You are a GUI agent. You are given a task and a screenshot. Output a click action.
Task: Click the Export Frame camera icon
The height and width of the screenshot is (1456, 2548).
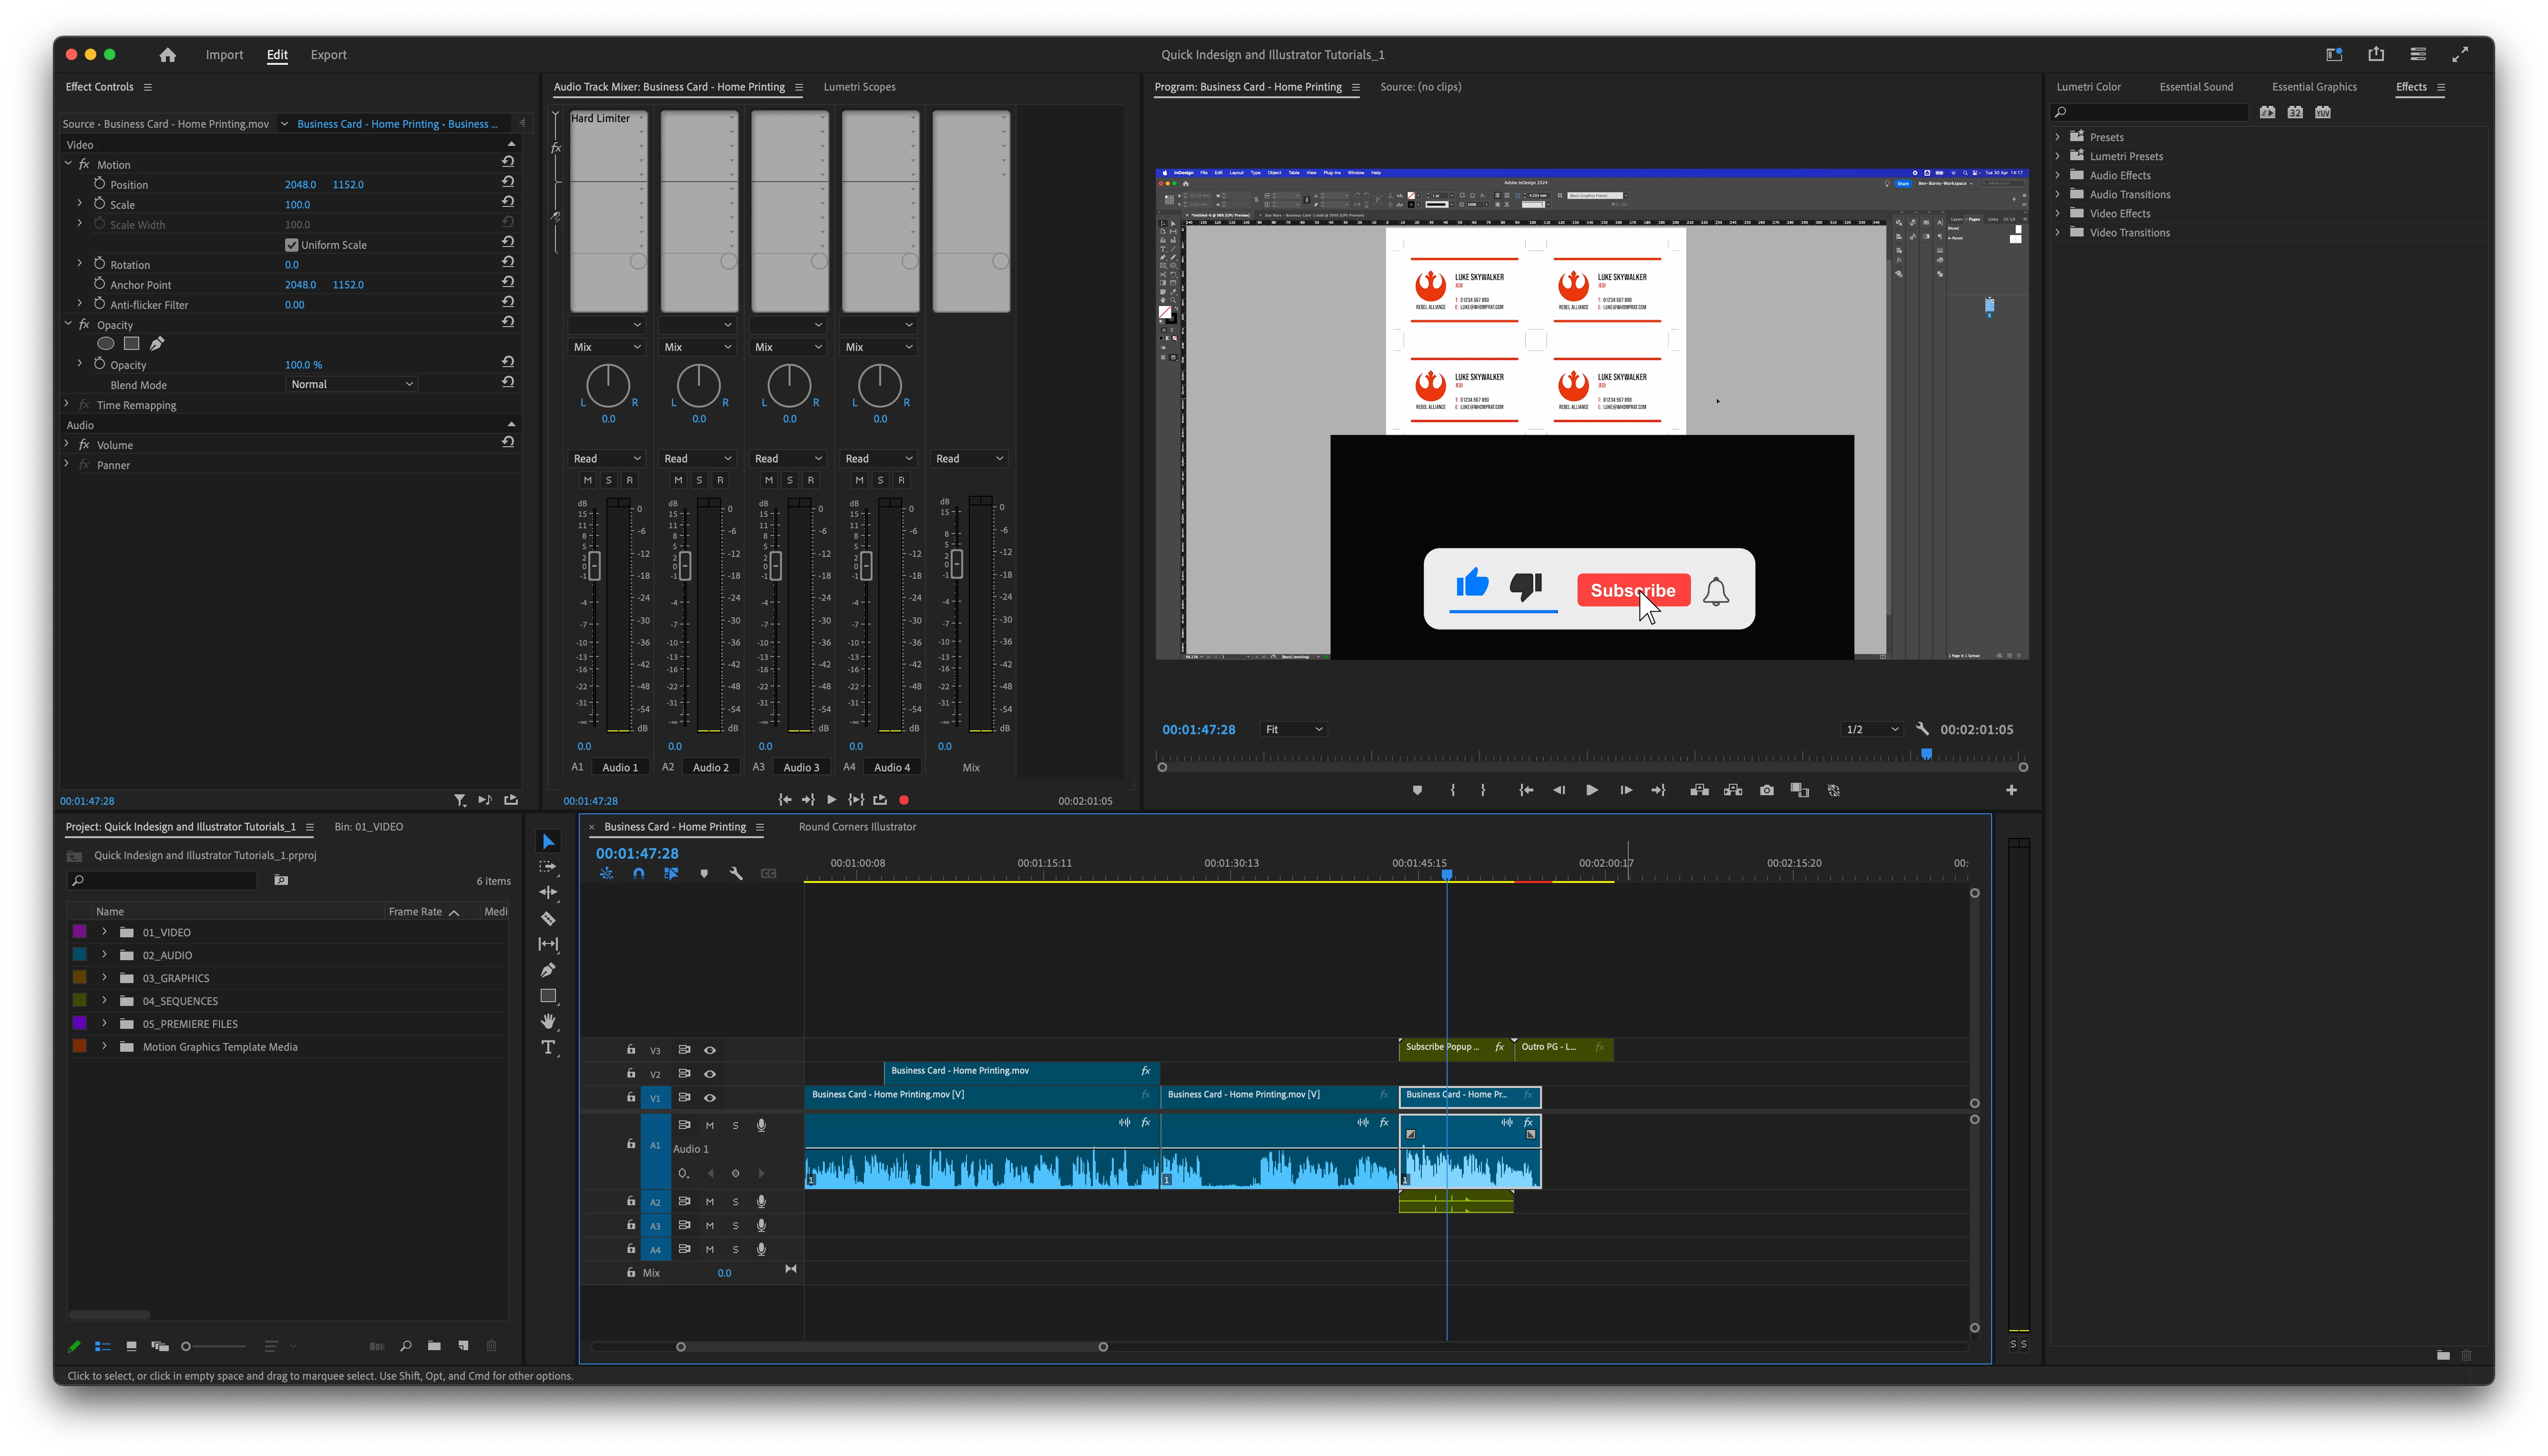pyautogui.click(x=1766, y=790)
